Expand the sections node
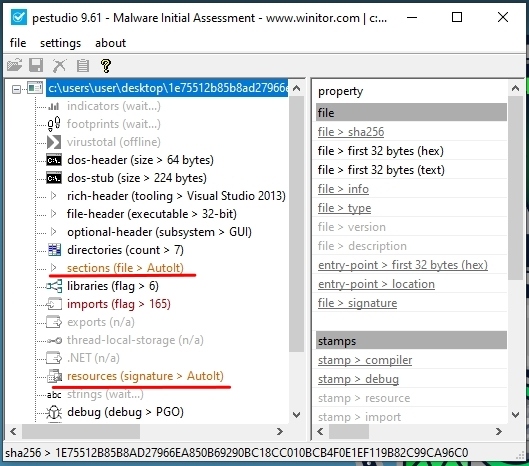 pos(53,268)
